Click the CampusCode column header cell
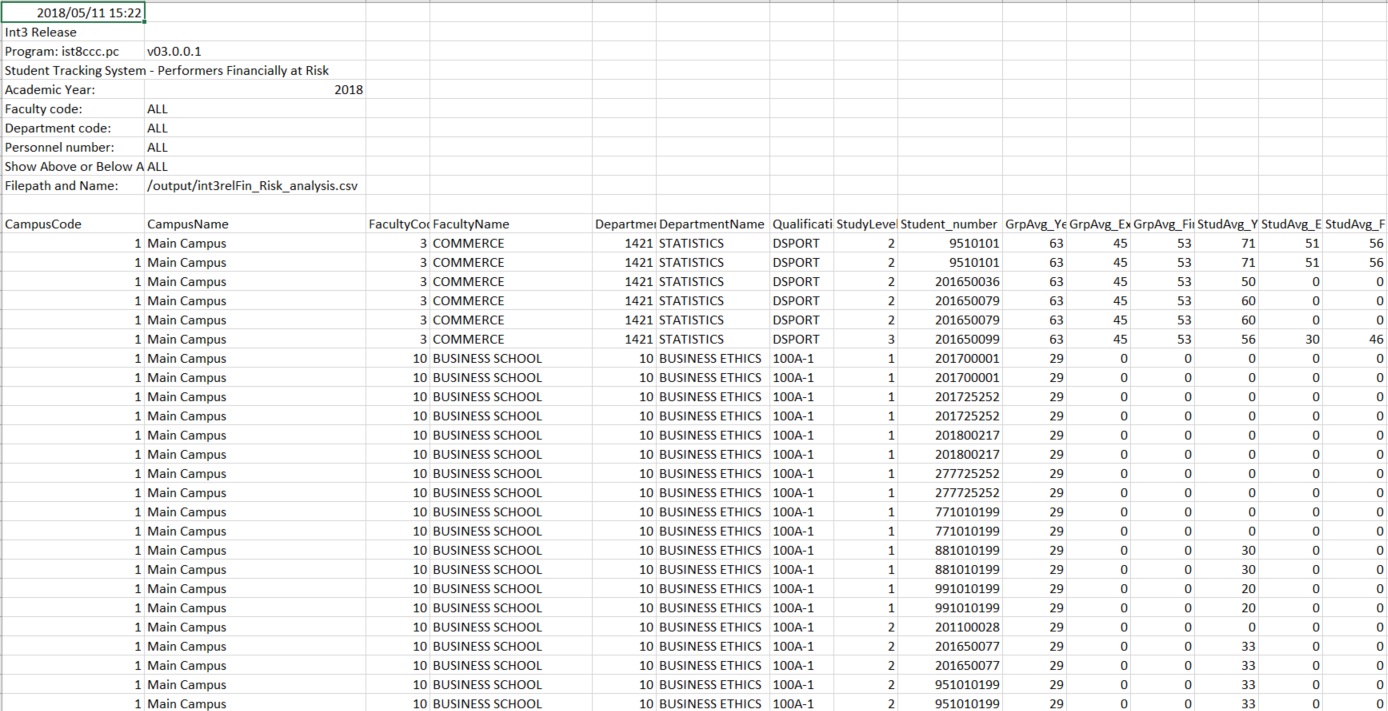 [44, 224]
